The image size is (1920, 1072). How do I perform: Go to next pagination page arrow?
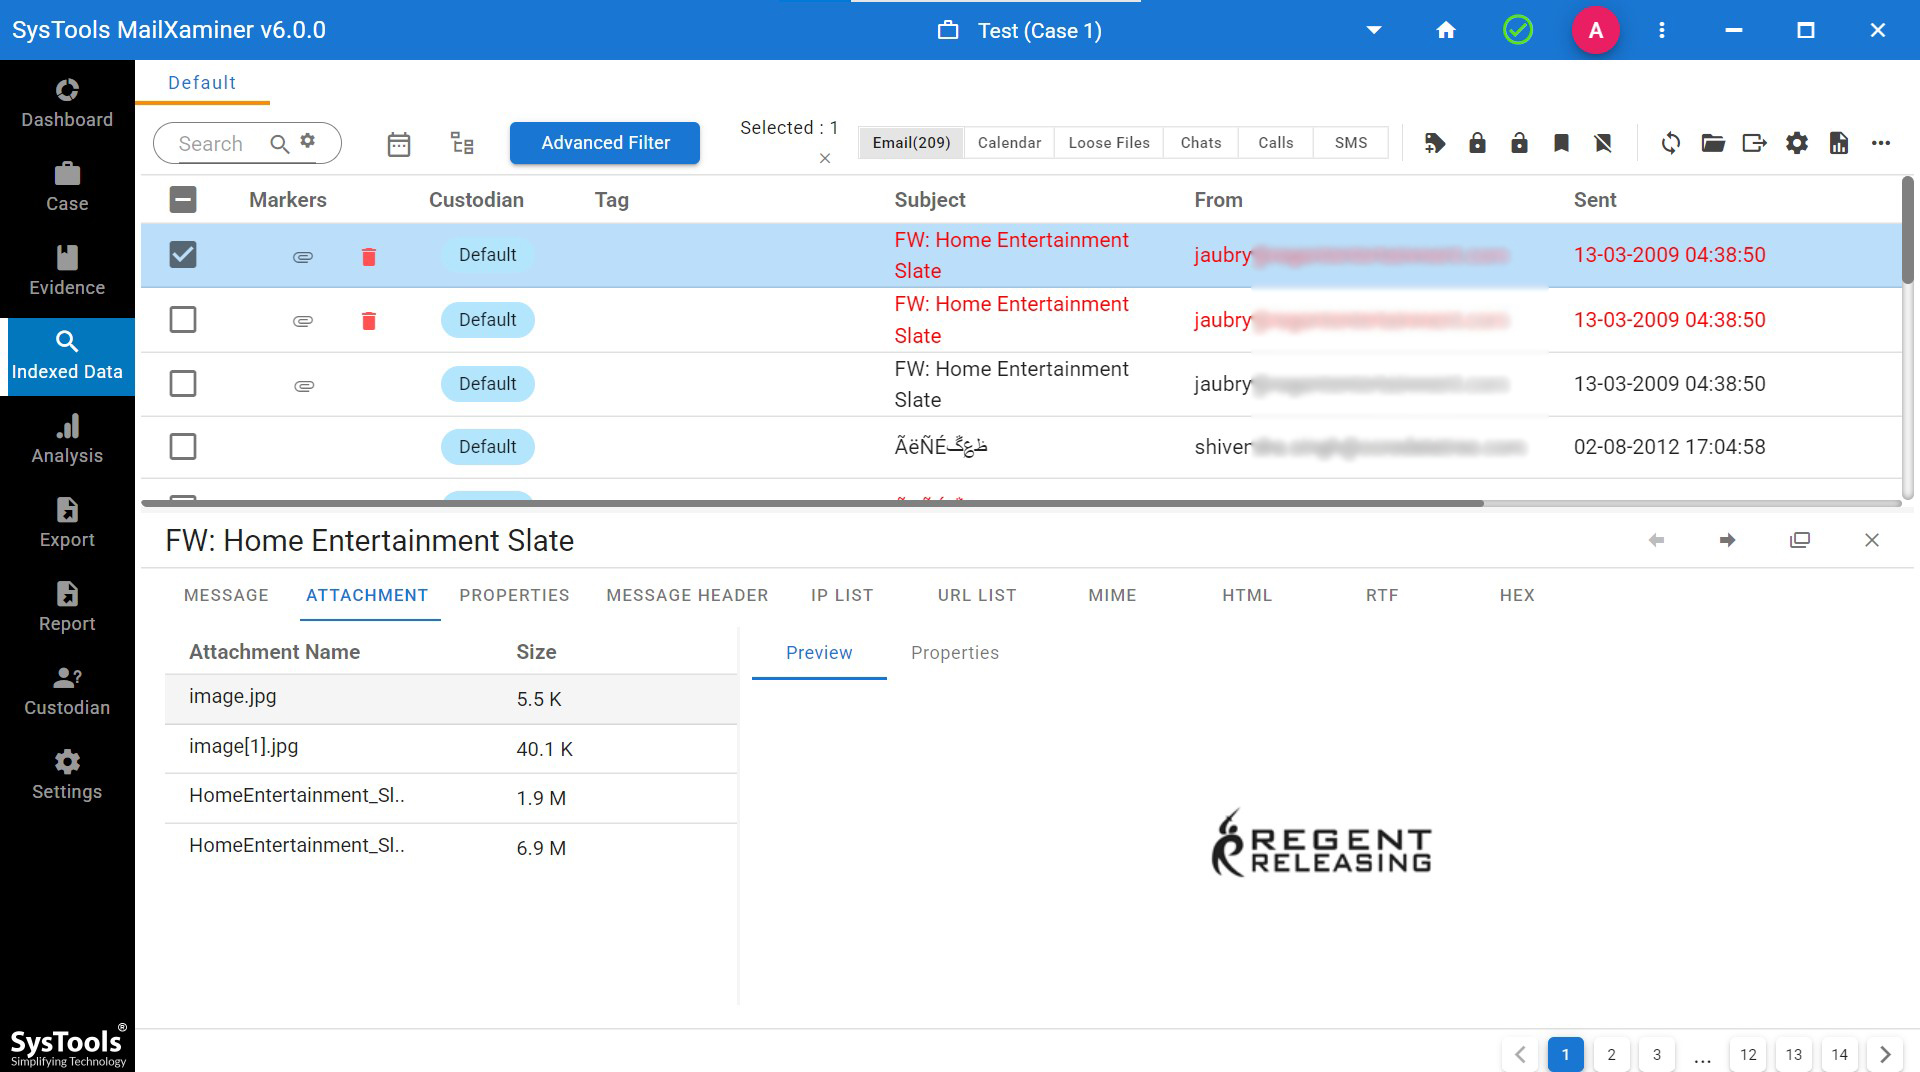point(1885,1055)
